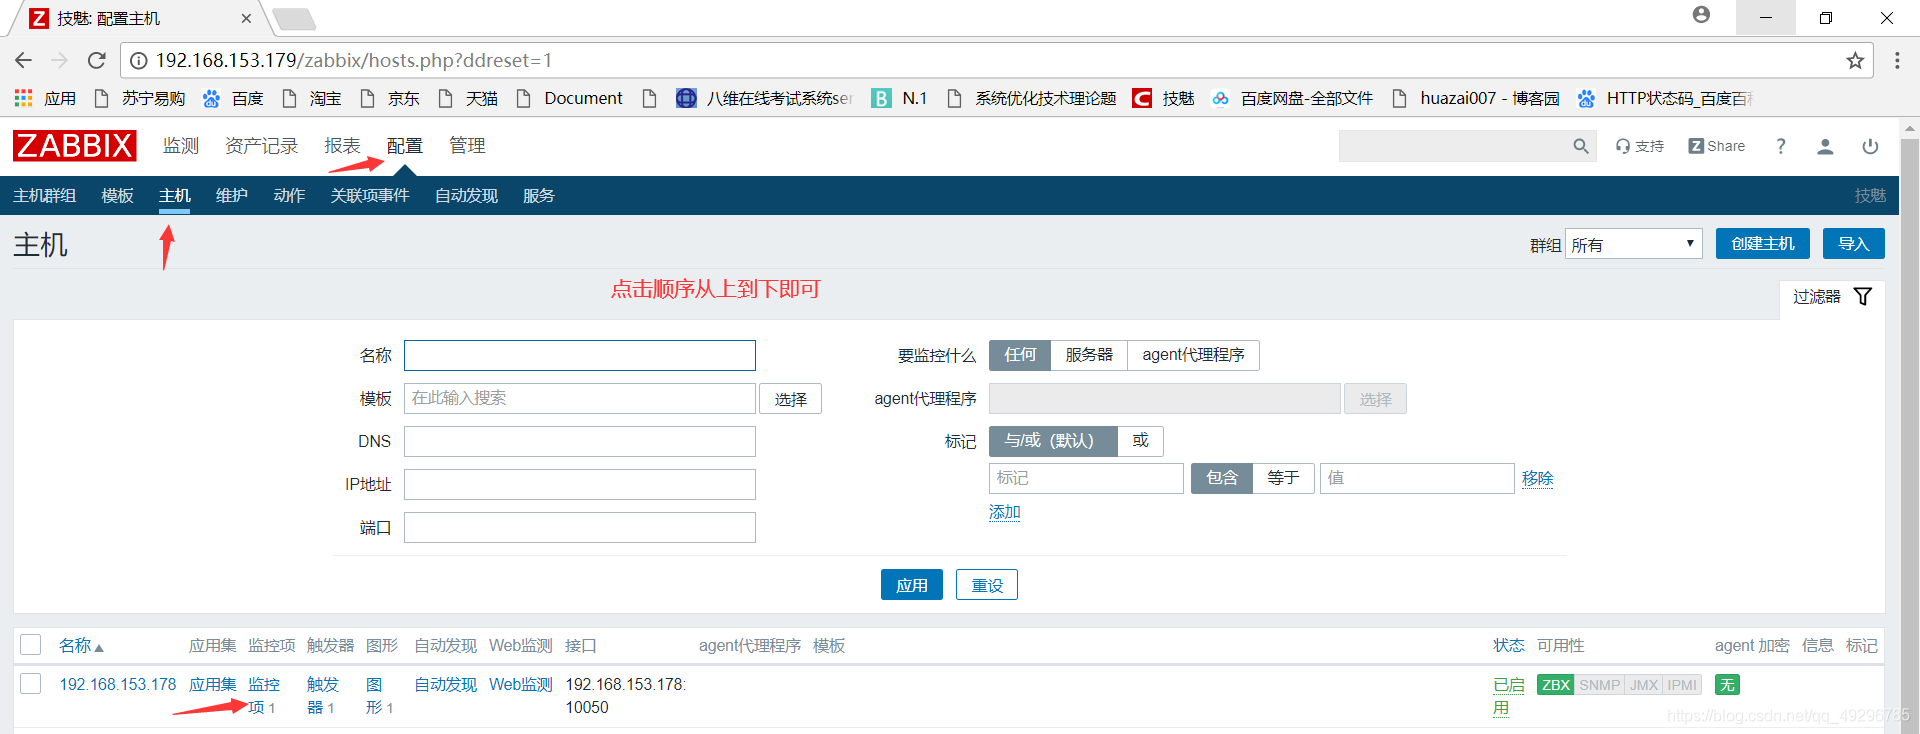Click the IPMI availability badge
Screen dimensions: 1920x734
(1682, 685)
